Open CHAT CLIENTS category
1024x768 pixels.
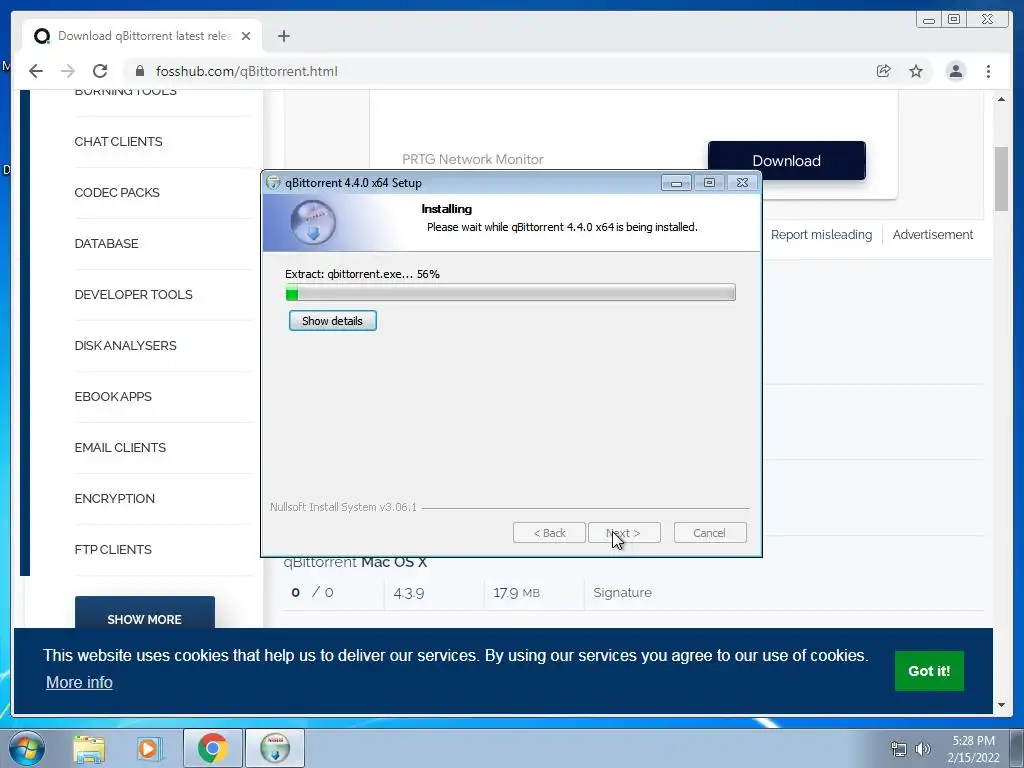coord(118,142)
